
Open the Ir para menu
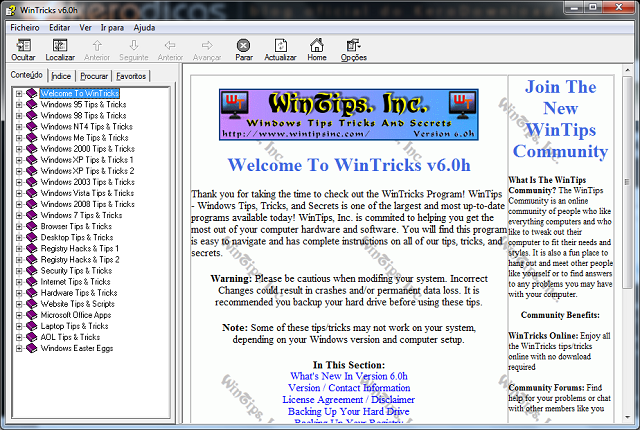point(112,28)
